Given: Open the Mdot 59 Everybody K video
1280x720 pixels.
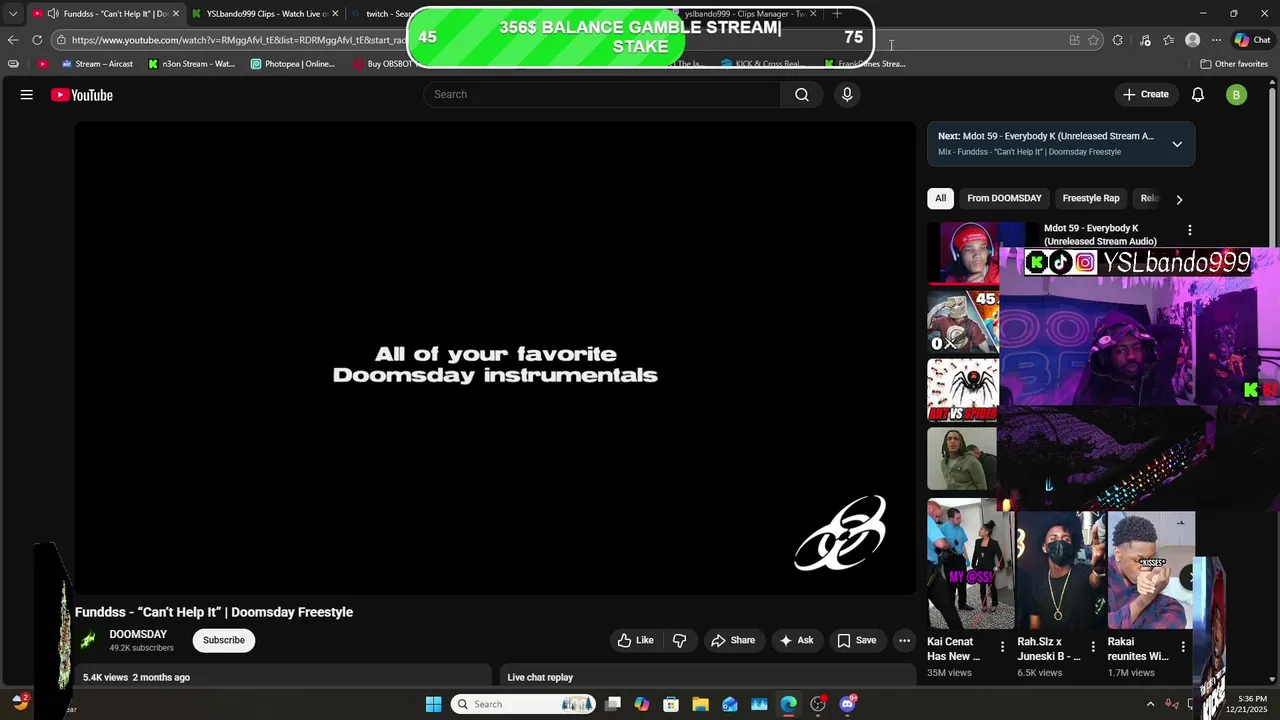Looking at the screenshot, I should tap(1100, 234).
